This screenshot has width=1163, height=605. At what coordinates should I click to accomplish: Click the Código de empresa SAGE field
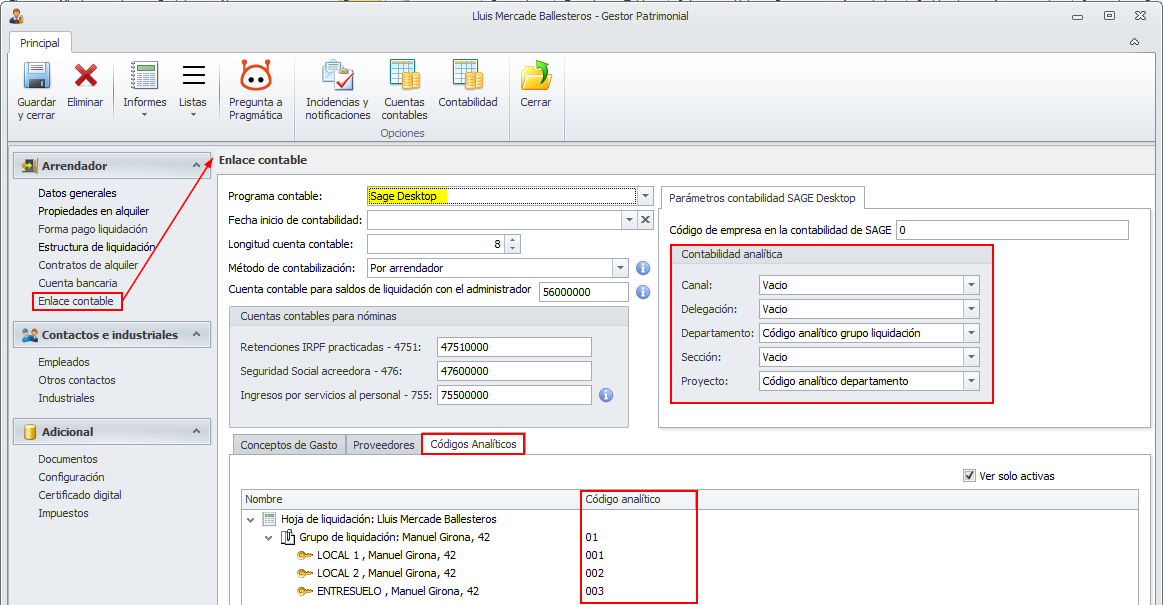[1011, 230]
